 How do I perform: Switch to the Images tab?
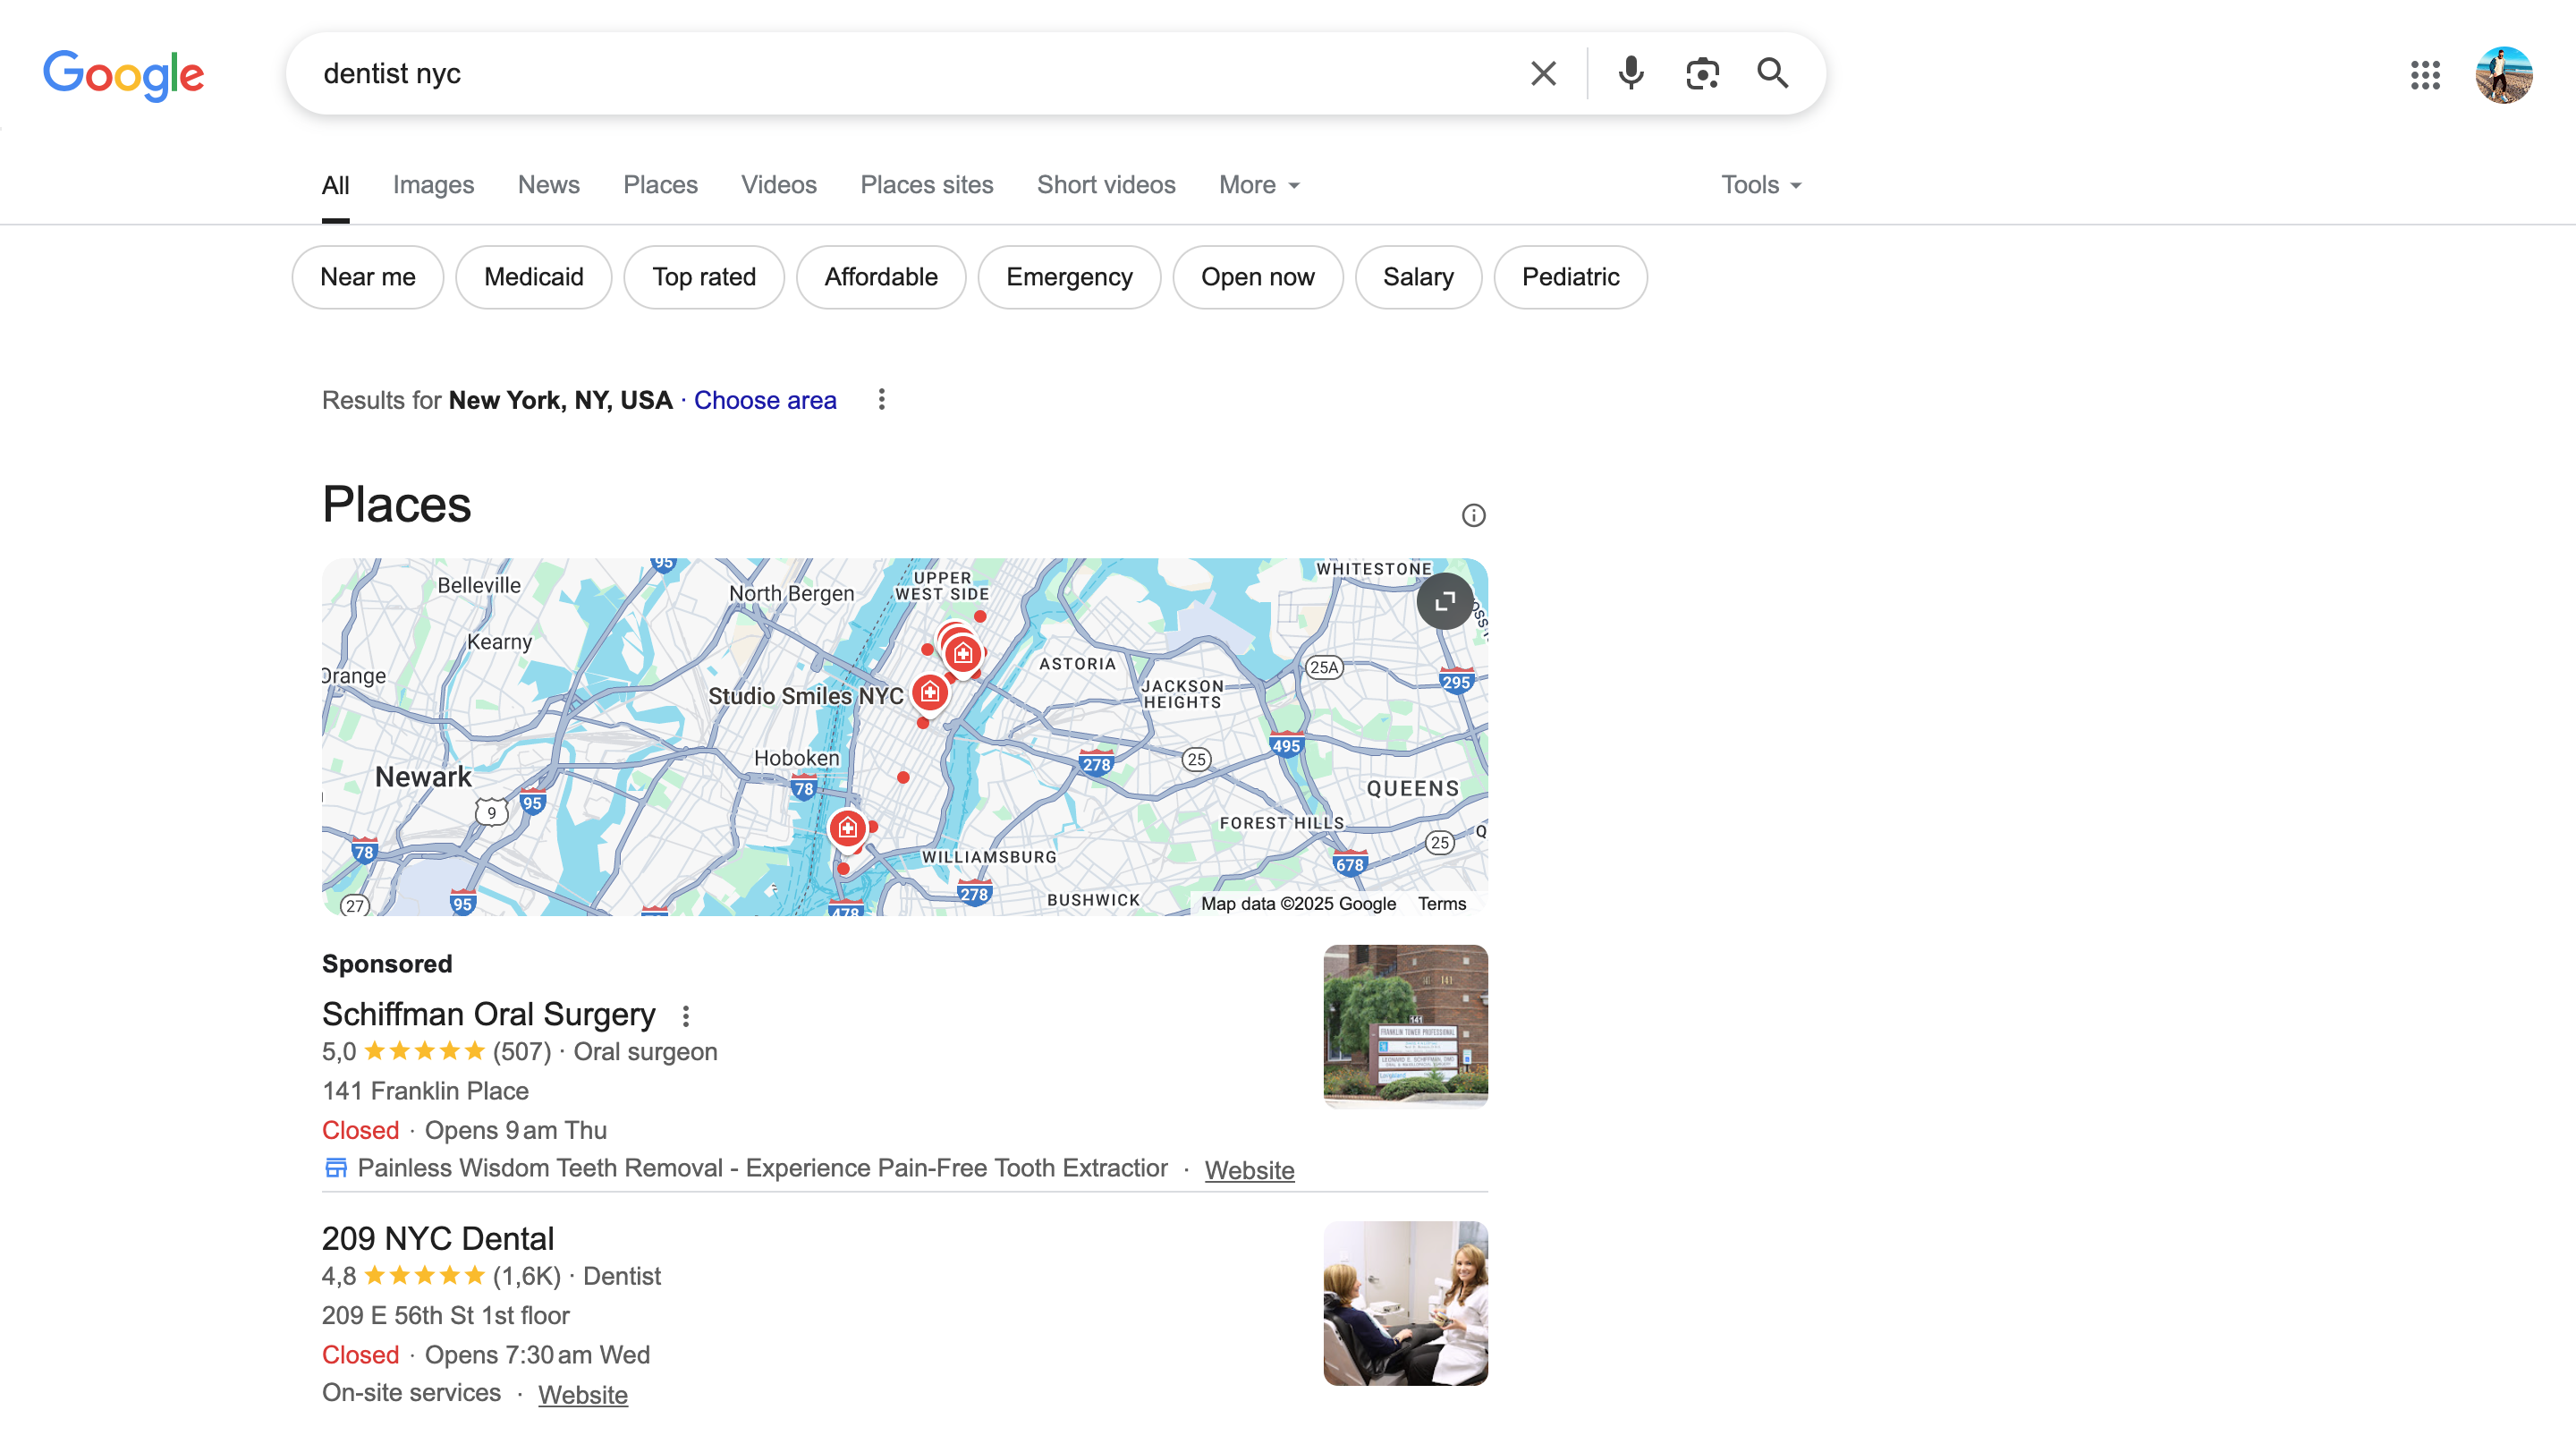(433, 185)
